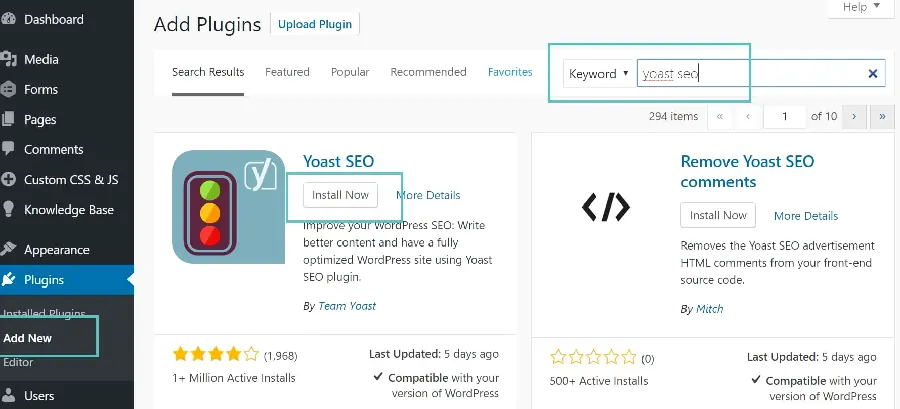Select the plugin Editor submenu item
Screen dimensions: 900x409
point(18,362)
